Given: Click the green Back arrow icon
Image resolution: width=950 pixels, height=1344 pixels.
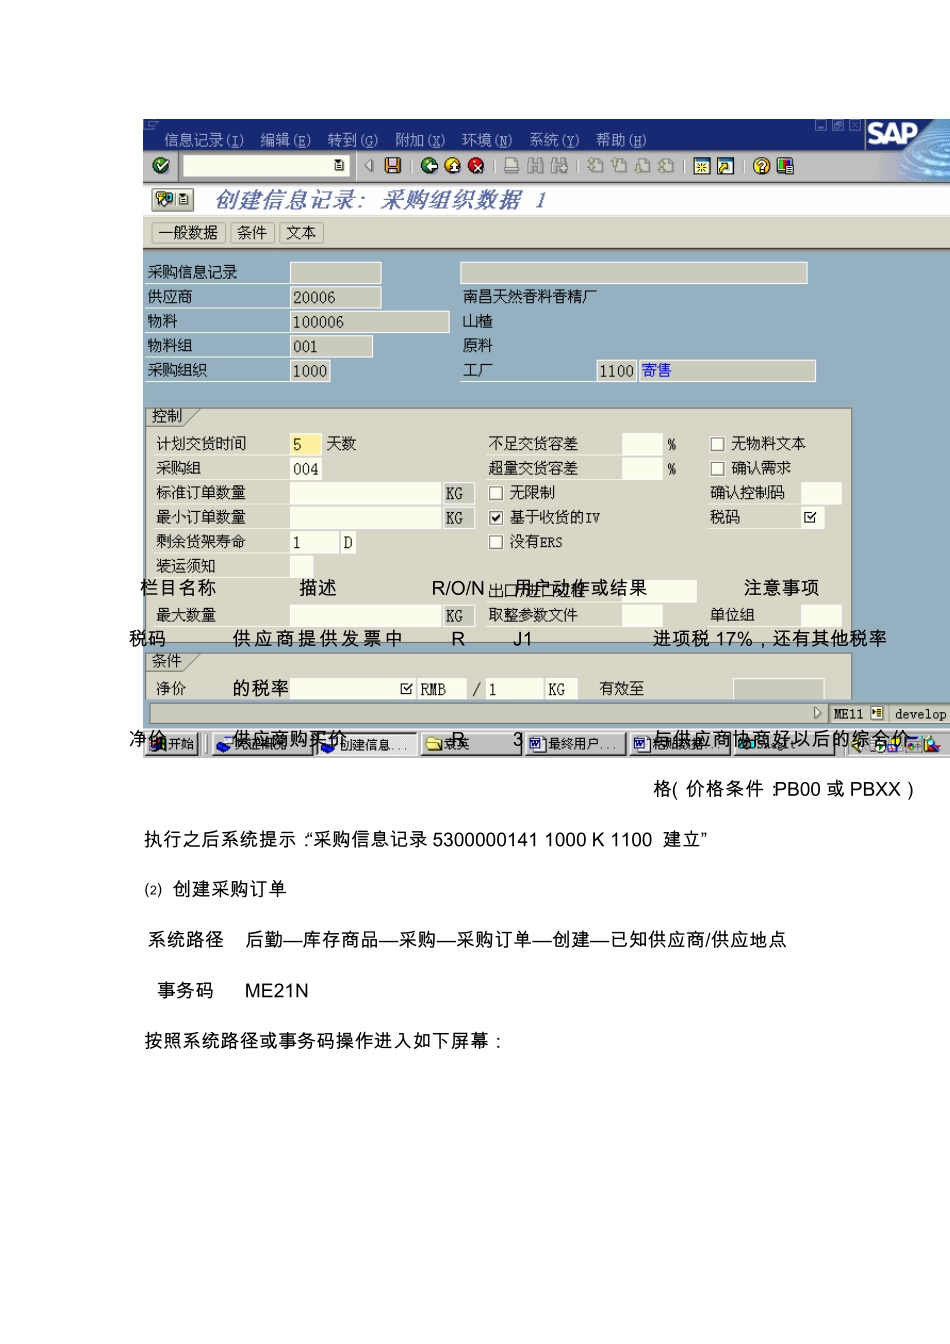Looking at the screenshot, I should tap(429, 165).
